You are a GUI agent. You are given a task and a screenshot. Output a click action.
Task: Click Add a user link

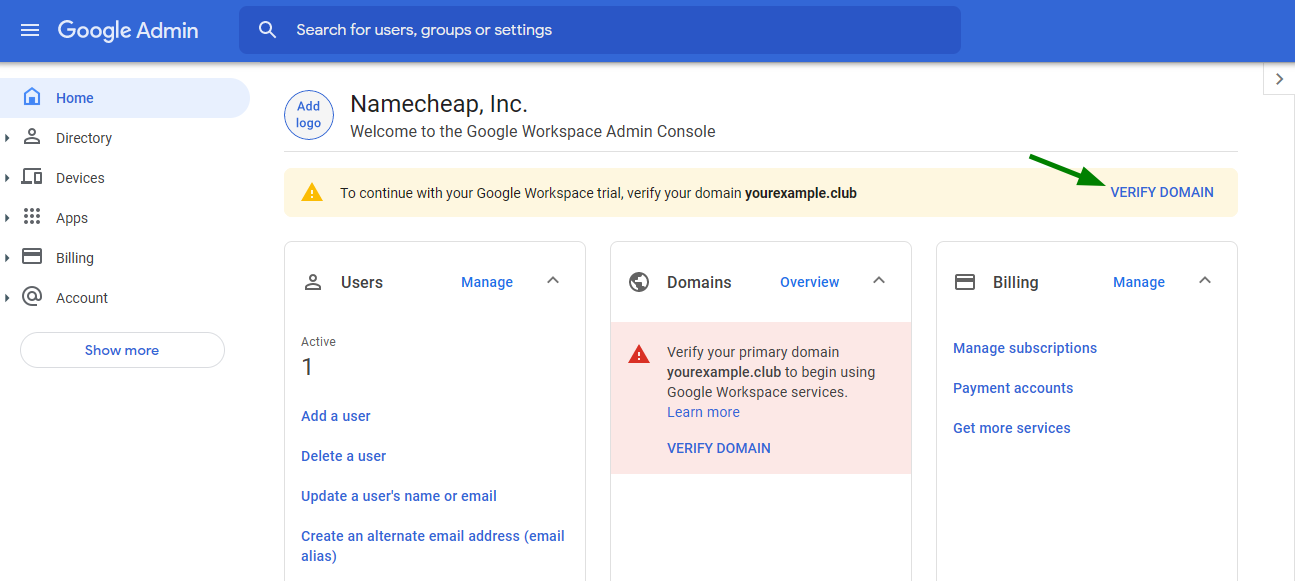pos(336,416)
